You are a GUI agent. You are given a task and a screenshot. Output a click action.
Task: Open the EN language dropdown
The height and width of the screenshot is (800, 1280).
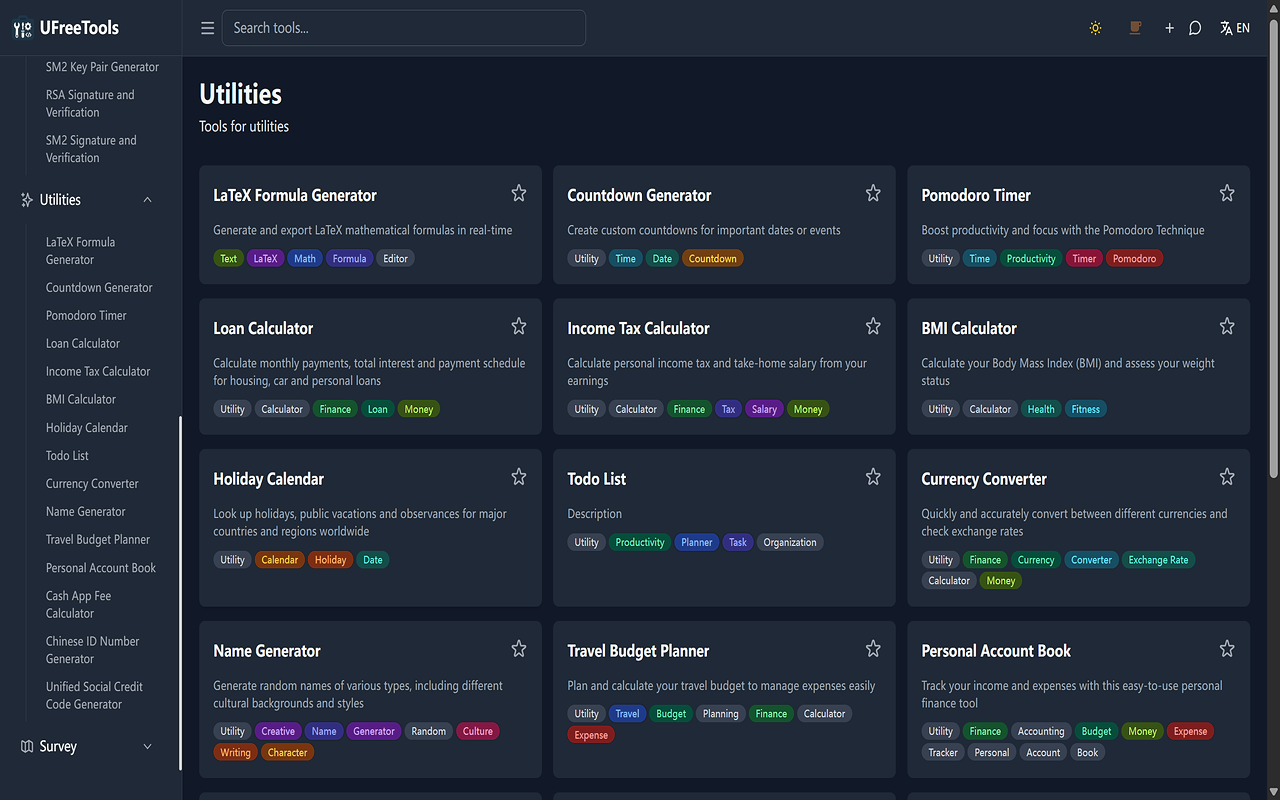tap(1235, 28)
